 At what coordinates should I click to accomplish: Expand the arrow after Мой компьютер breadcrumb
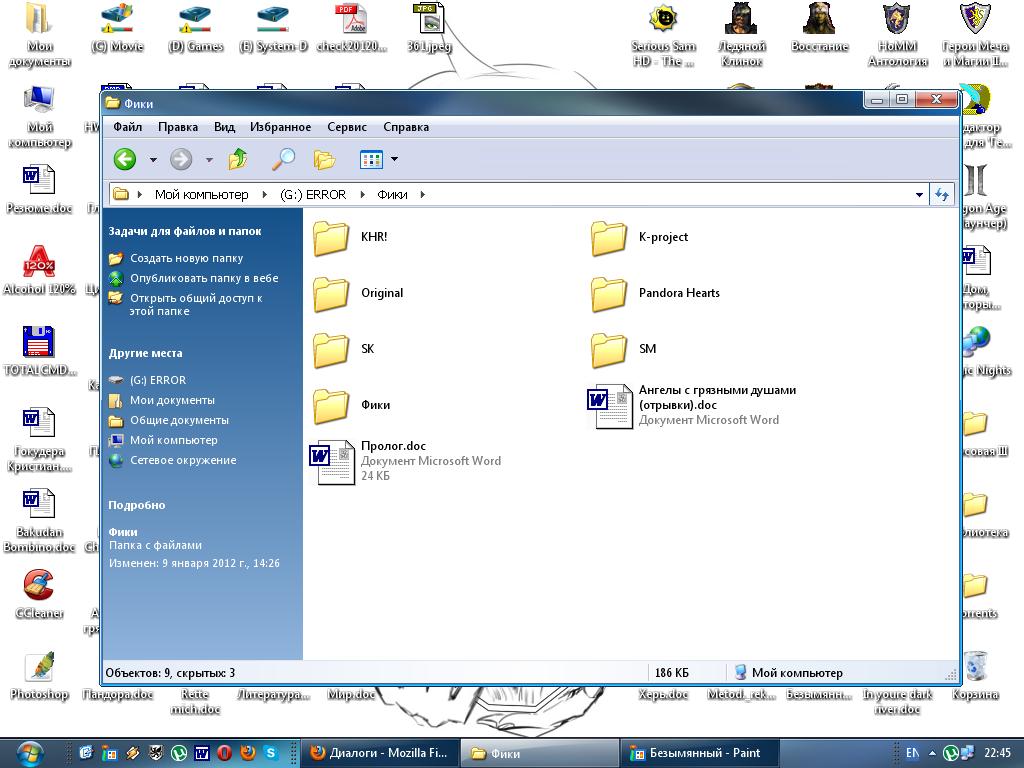(x=265, y=195)
